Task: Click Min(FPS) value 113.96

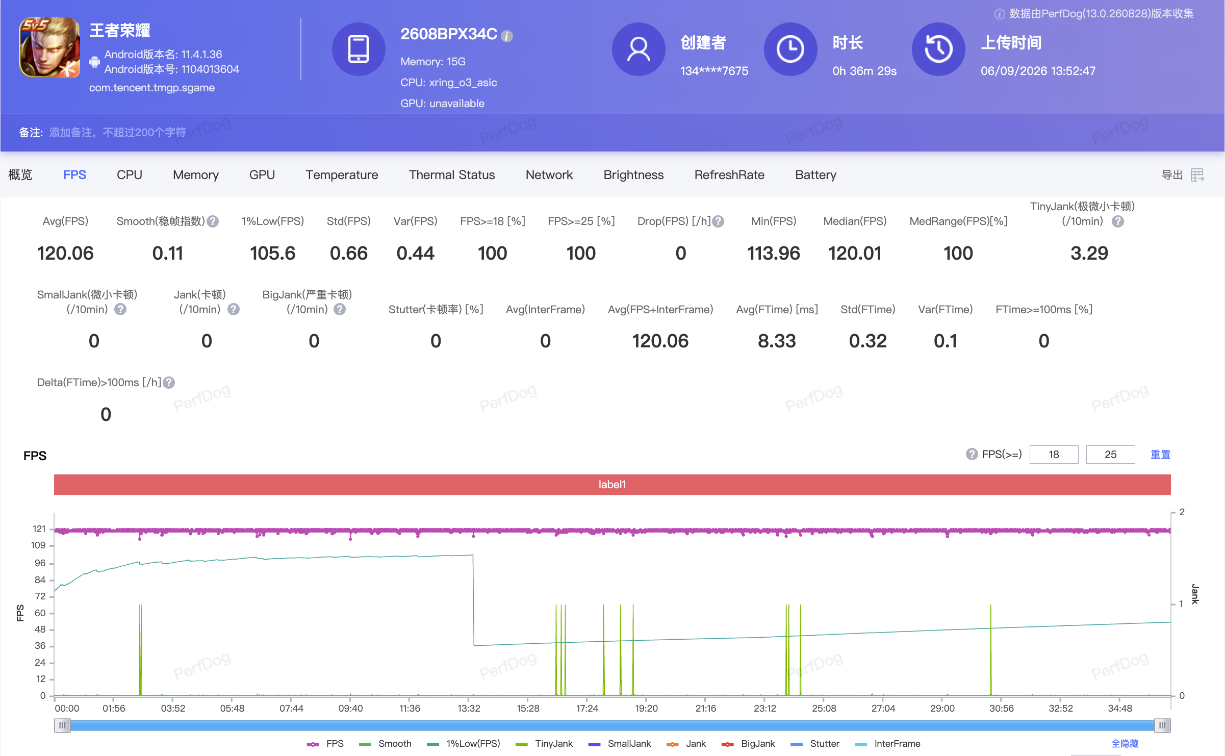Action: pyautogui.click(x=774, y=253)
